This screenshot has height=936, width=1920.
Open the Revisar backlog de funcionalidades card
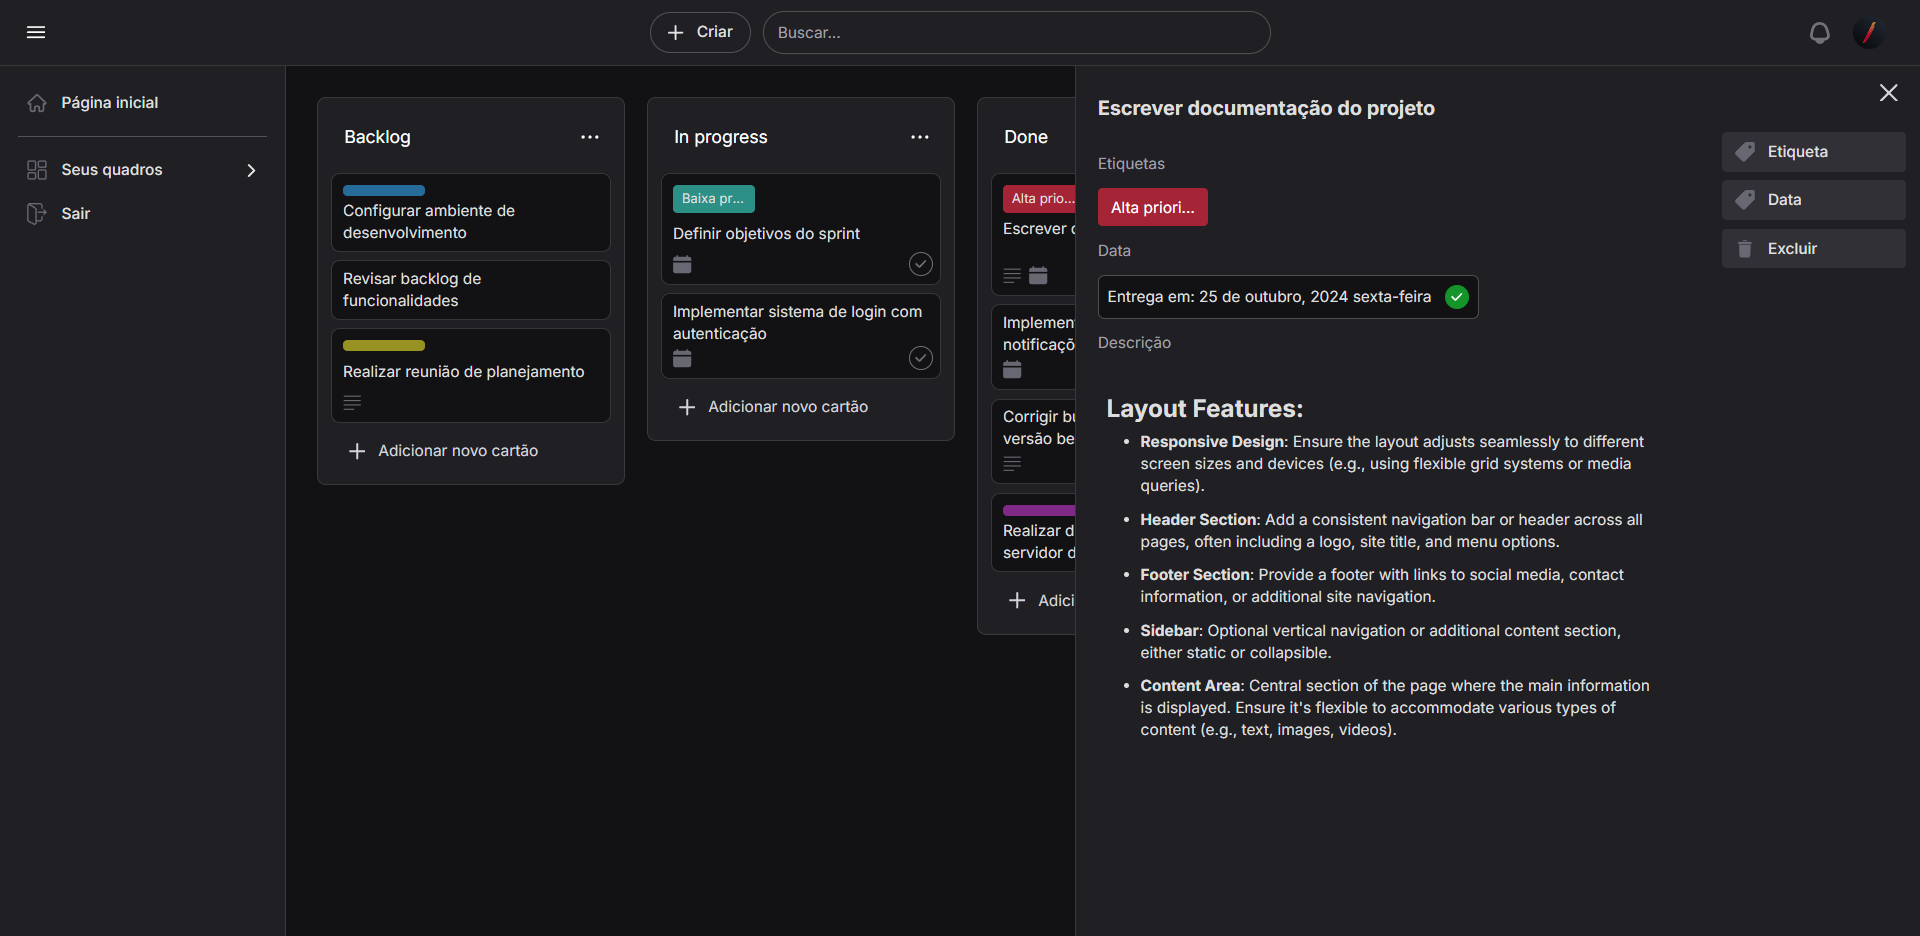coord(471,290)
